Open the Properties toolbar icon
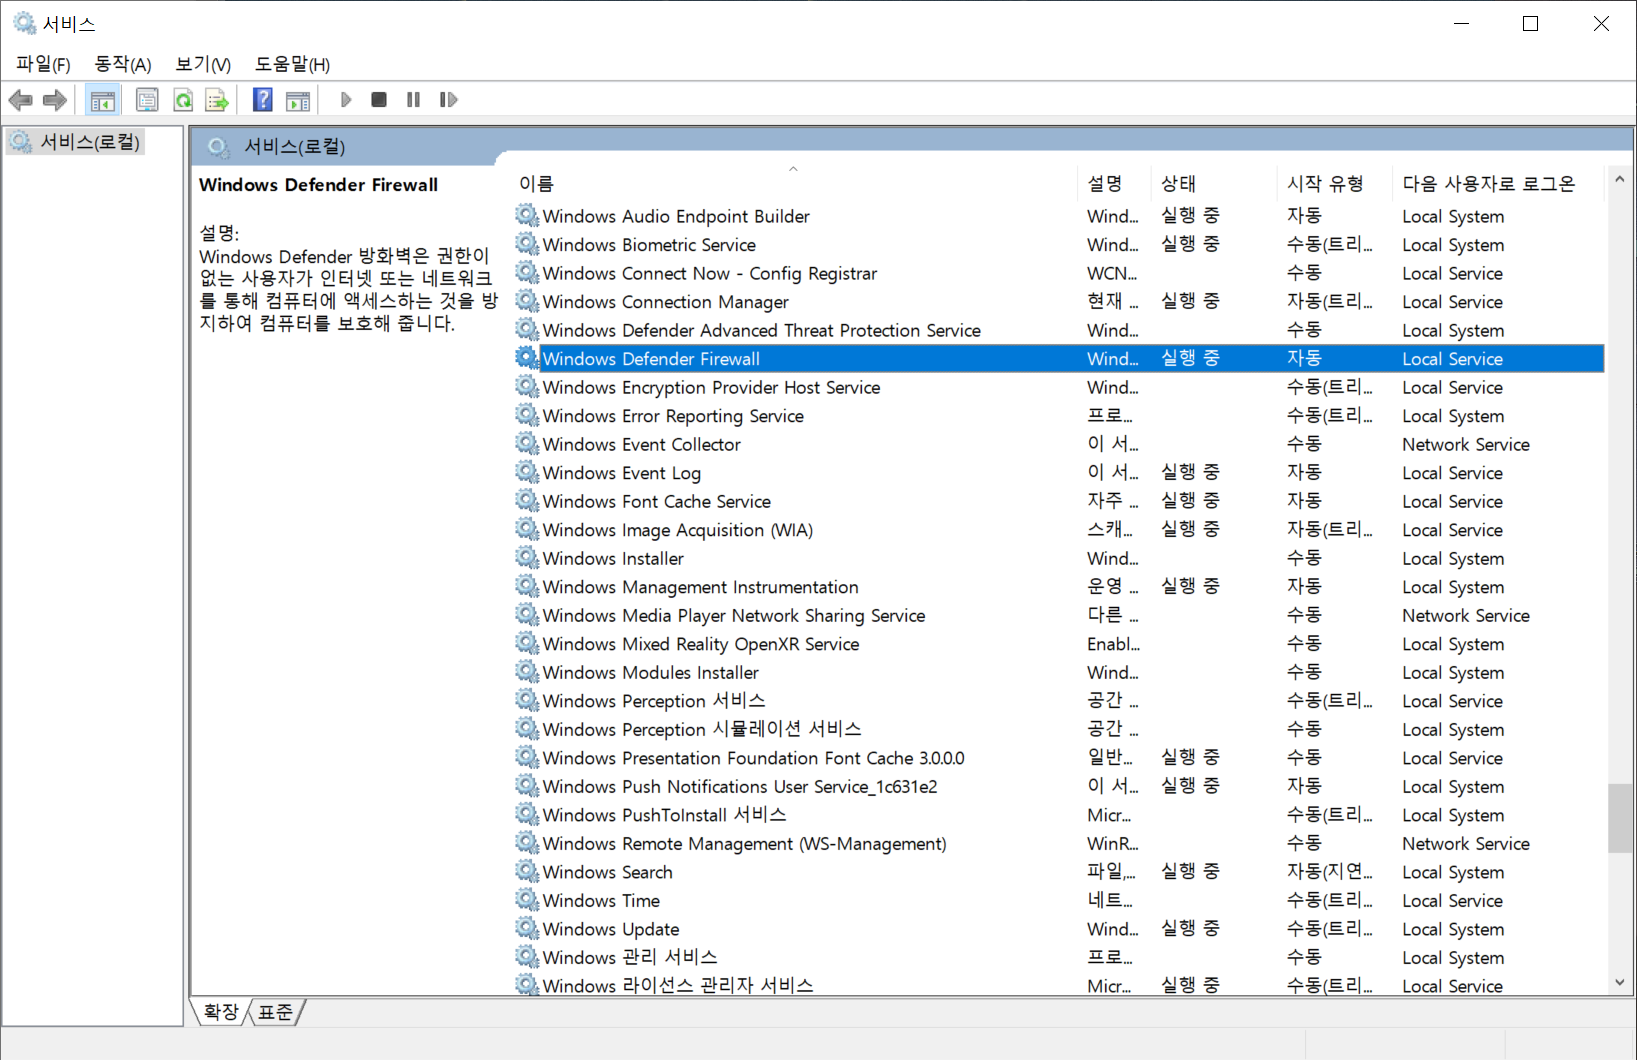 tap(147, 100)
